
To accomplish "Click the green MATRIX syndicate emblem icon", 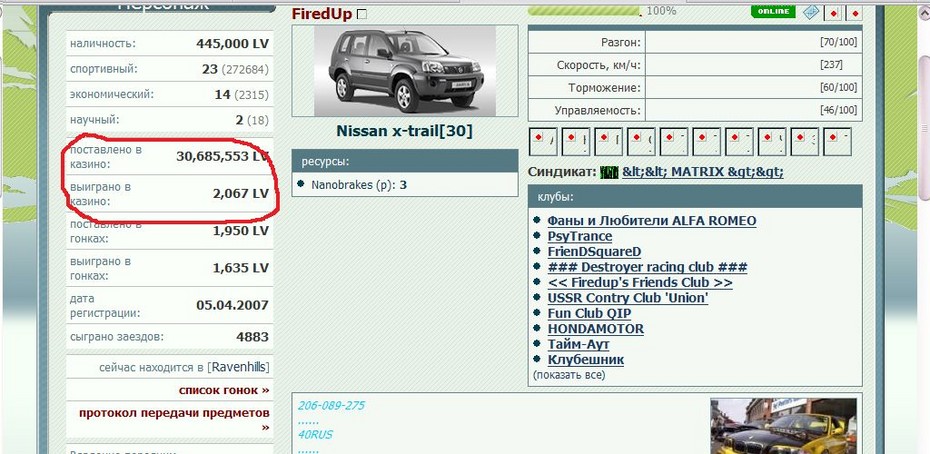I will coord(609,172).
